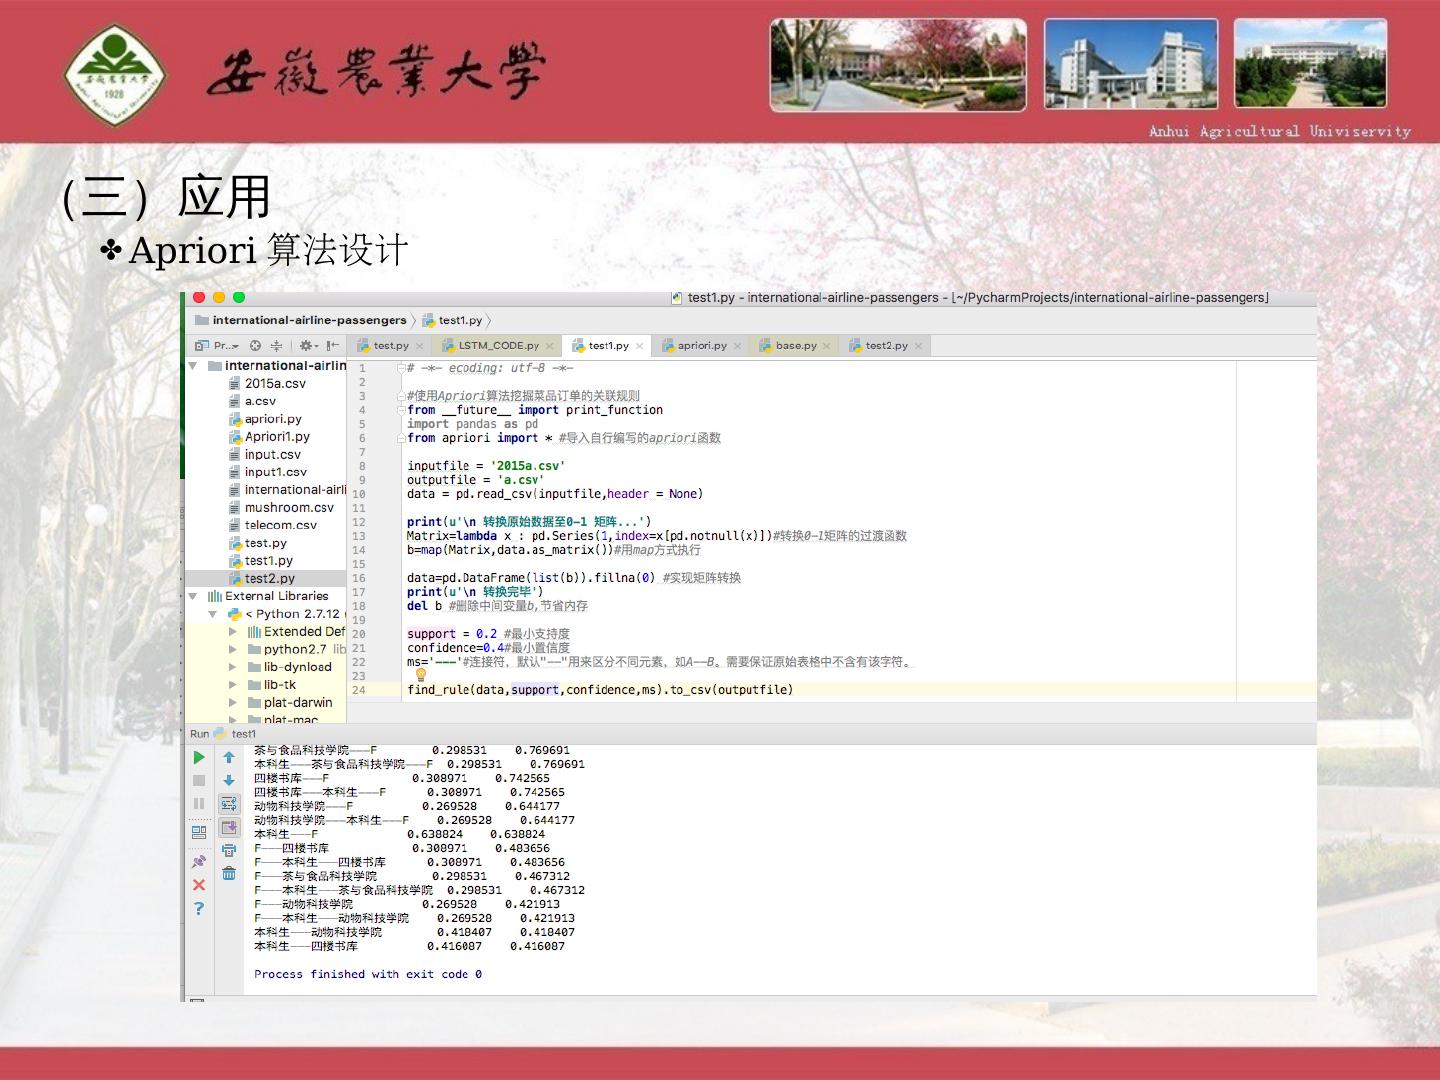This screenshot has height=1080, width=1440.
Task: Open project tool window settings gear menu
Action: point(307,346)
